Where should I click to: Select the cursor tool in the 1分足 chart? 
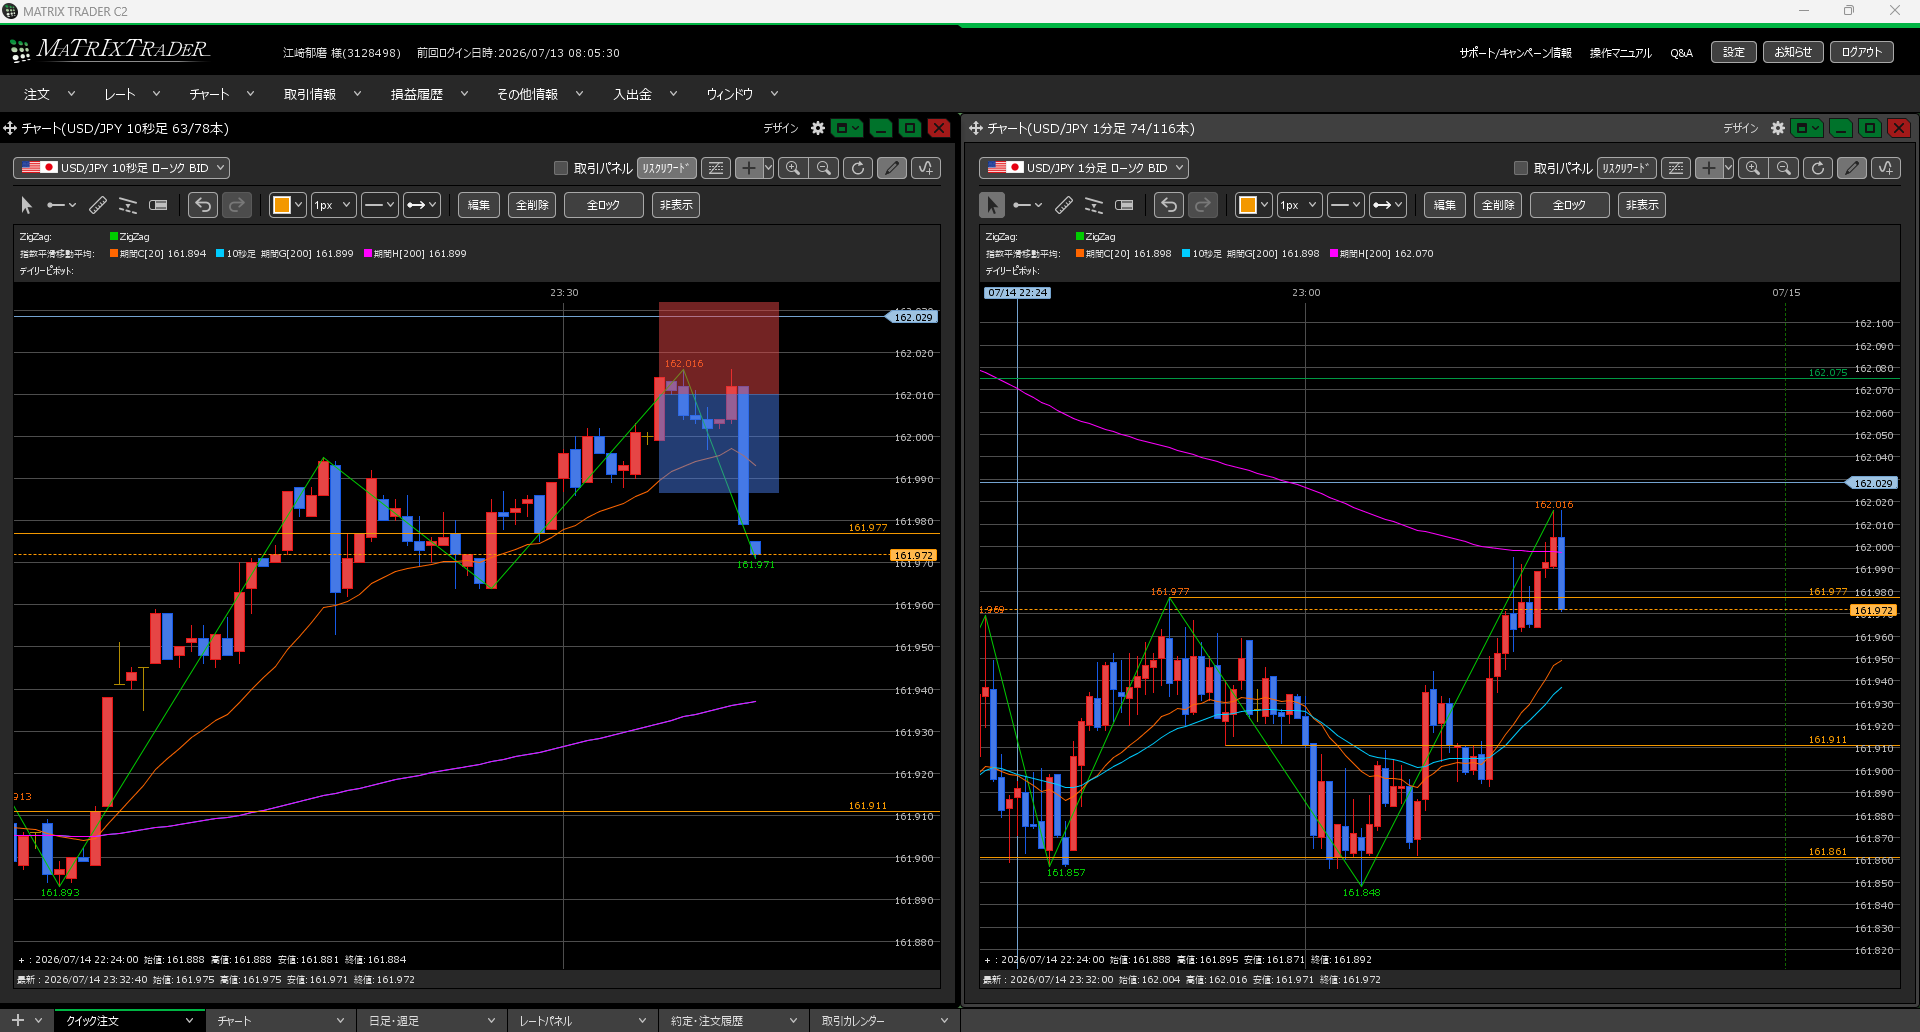coord(992,205)
